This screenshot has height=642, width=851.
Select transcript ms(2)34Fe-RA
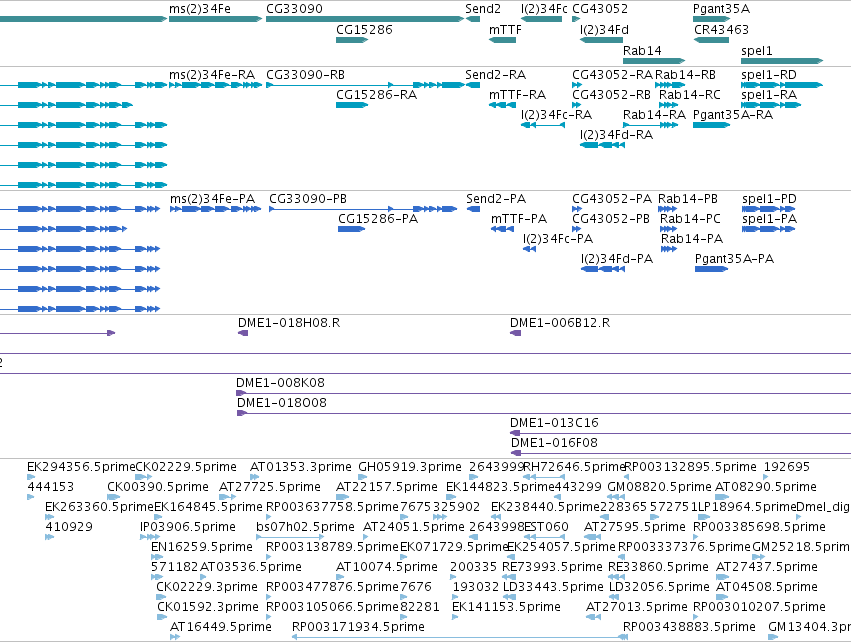tap(215, 85)
